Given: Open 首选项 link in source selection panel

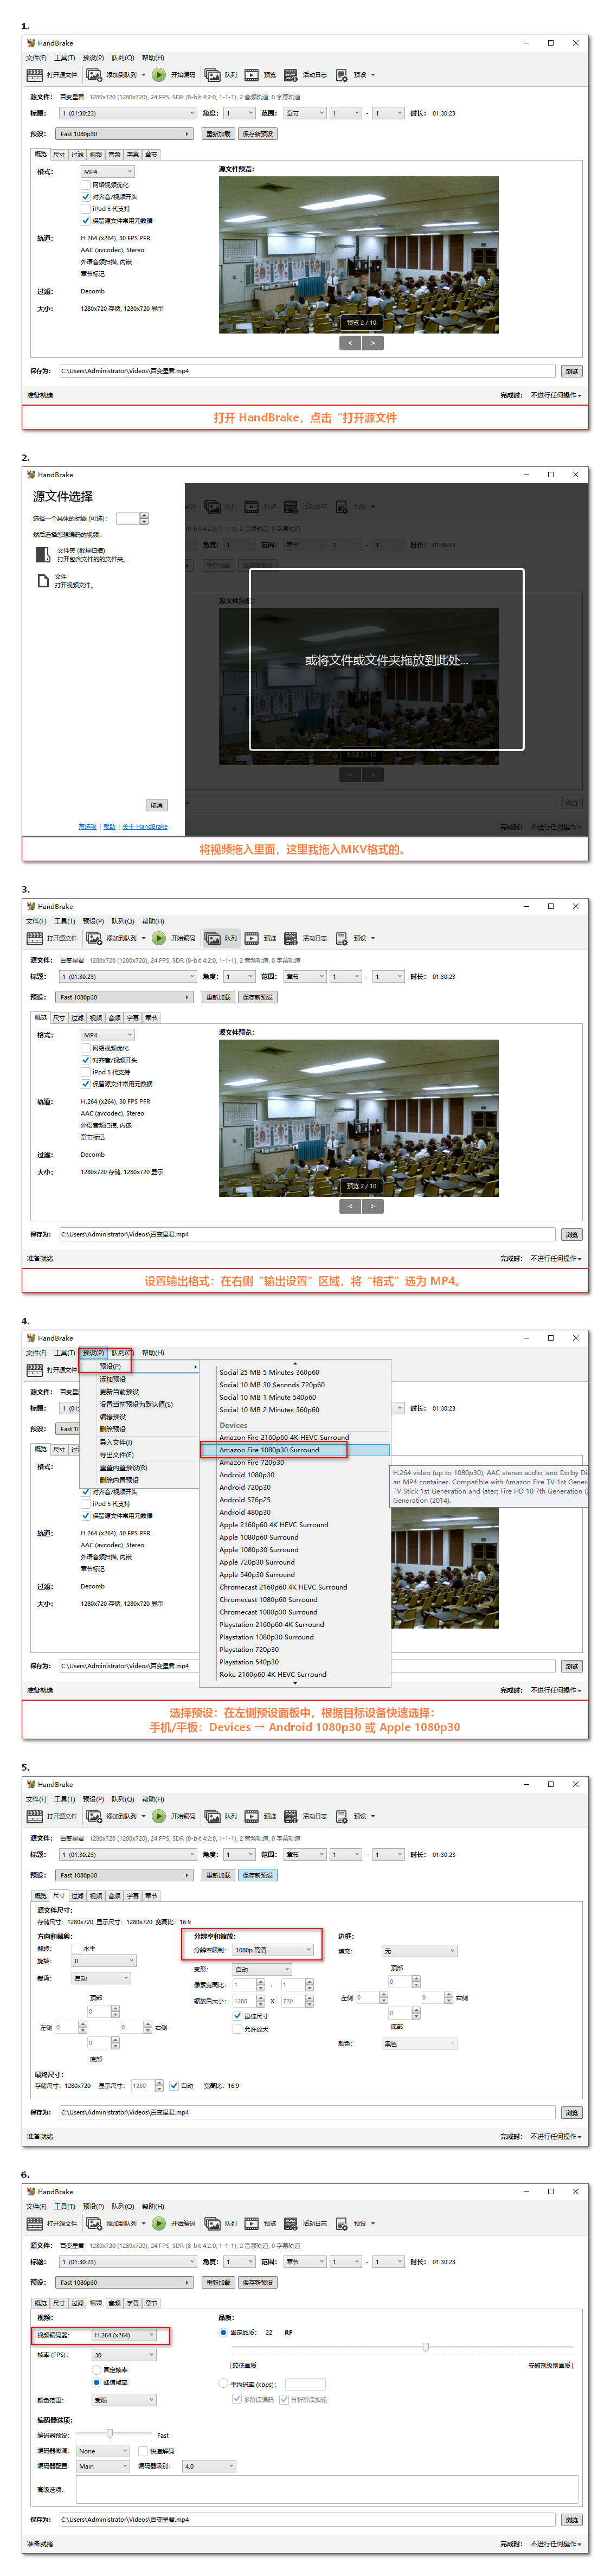Looking at the screenshot, I should coord(88,827).
